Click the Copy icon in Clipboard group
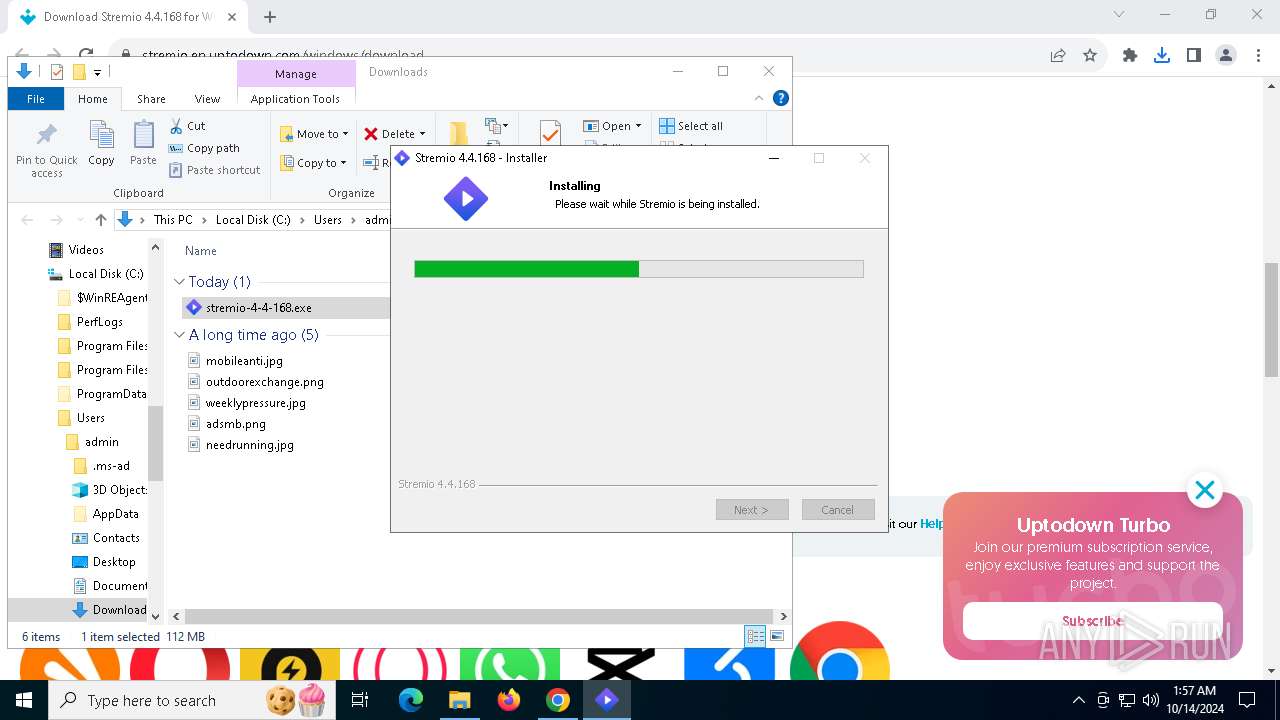This screenshot has width=1280, height=720. [x=101, y=135]
